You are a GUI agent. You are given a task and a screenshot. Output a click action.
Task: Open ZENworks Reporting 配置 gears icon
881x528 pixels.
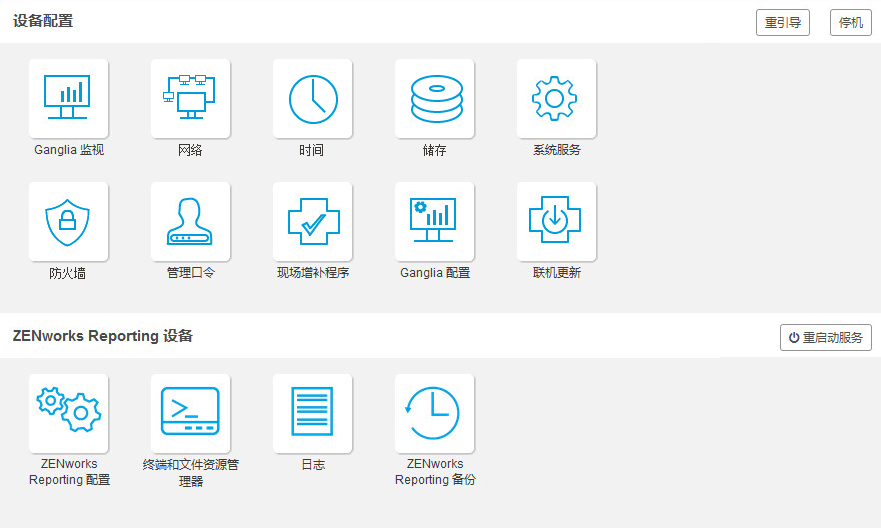69,413
